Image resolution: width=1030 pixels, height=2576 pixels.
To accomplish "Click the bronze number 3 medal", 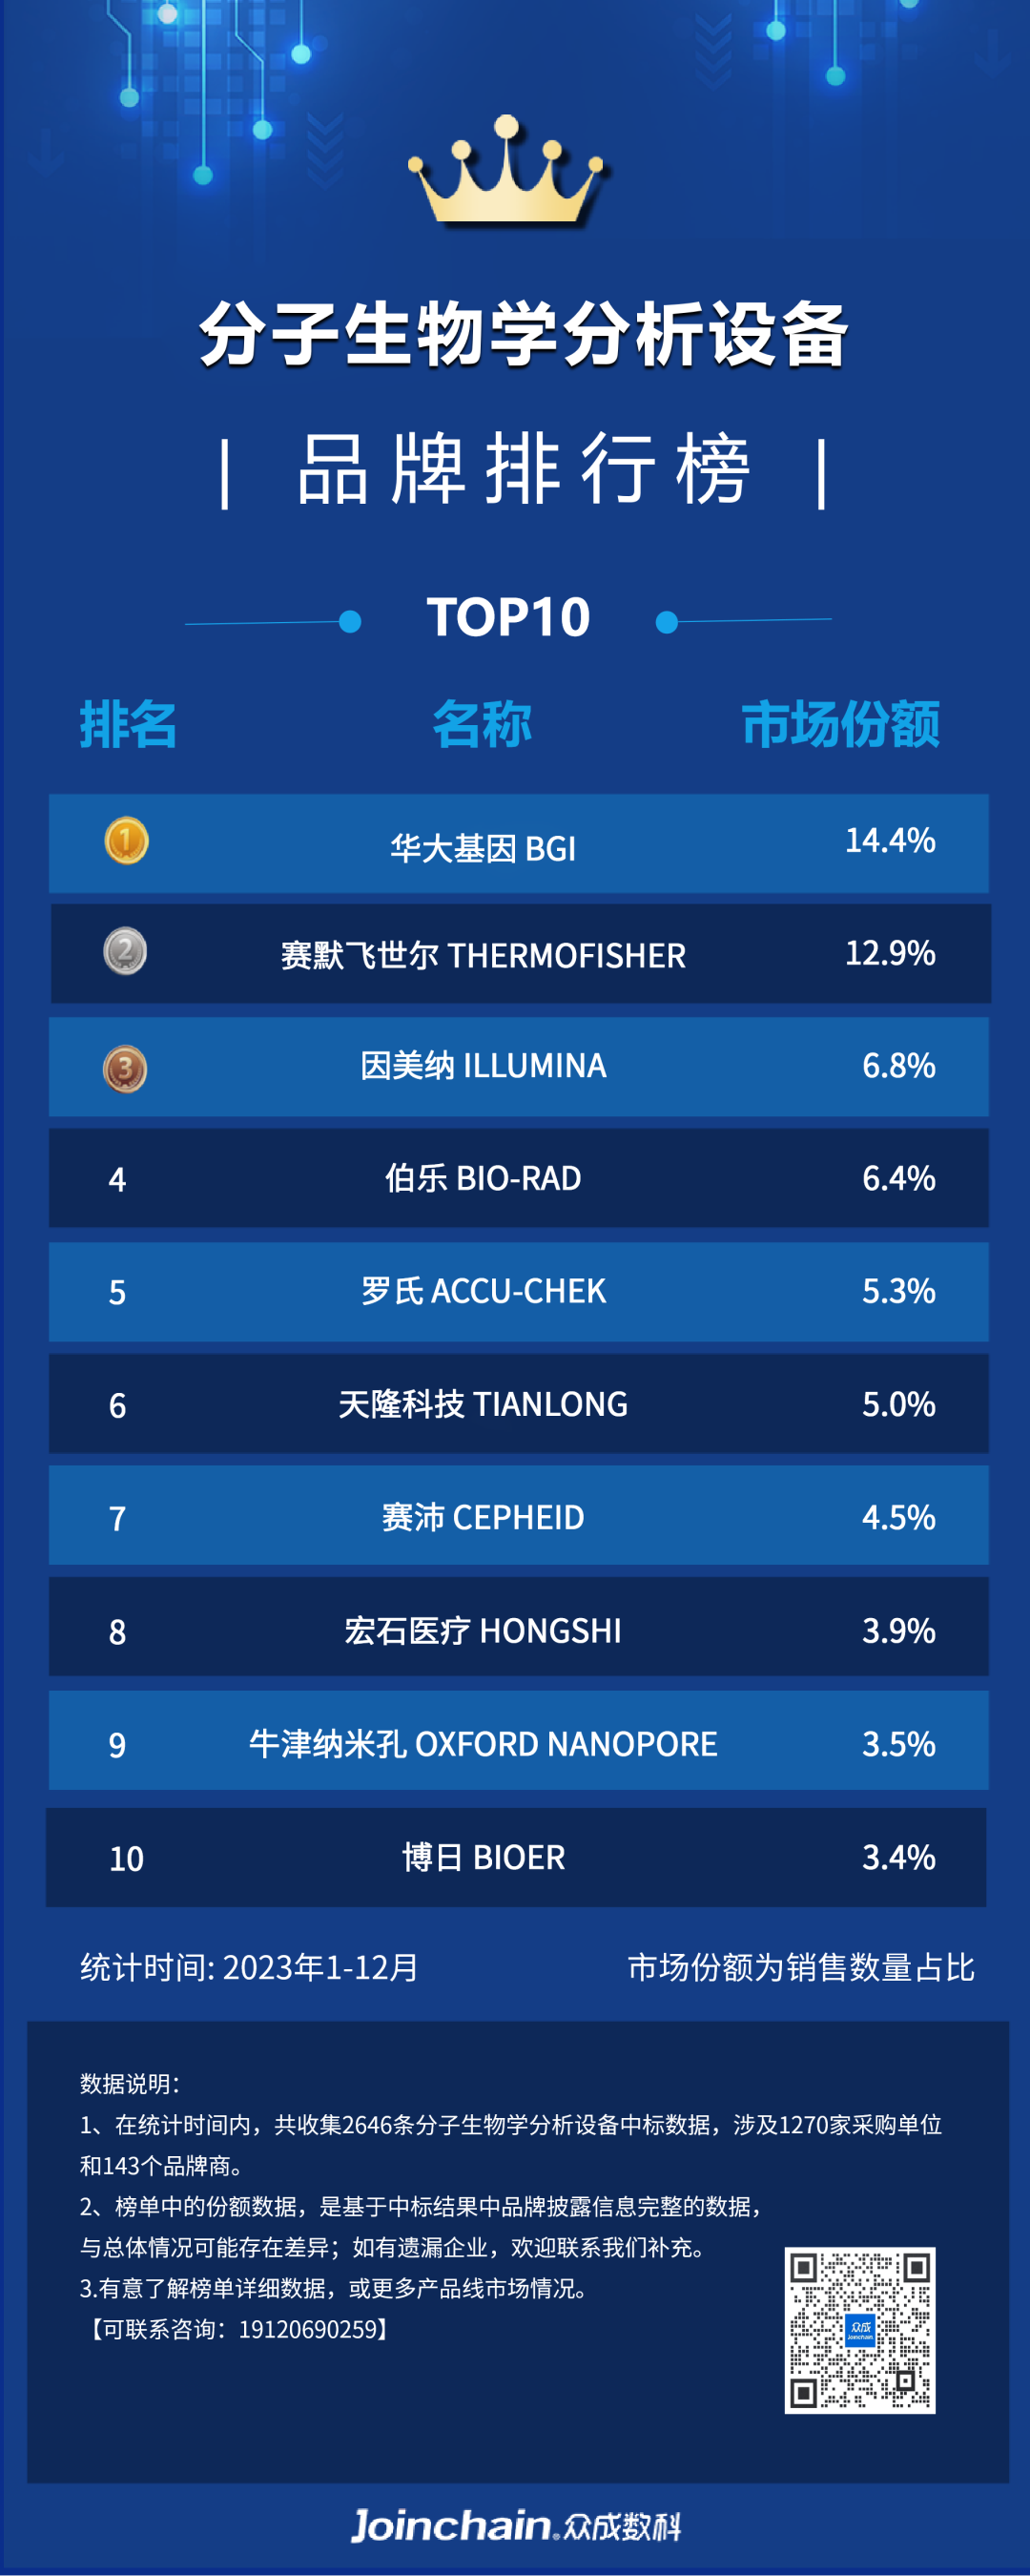I will (x=125, y=1068).
